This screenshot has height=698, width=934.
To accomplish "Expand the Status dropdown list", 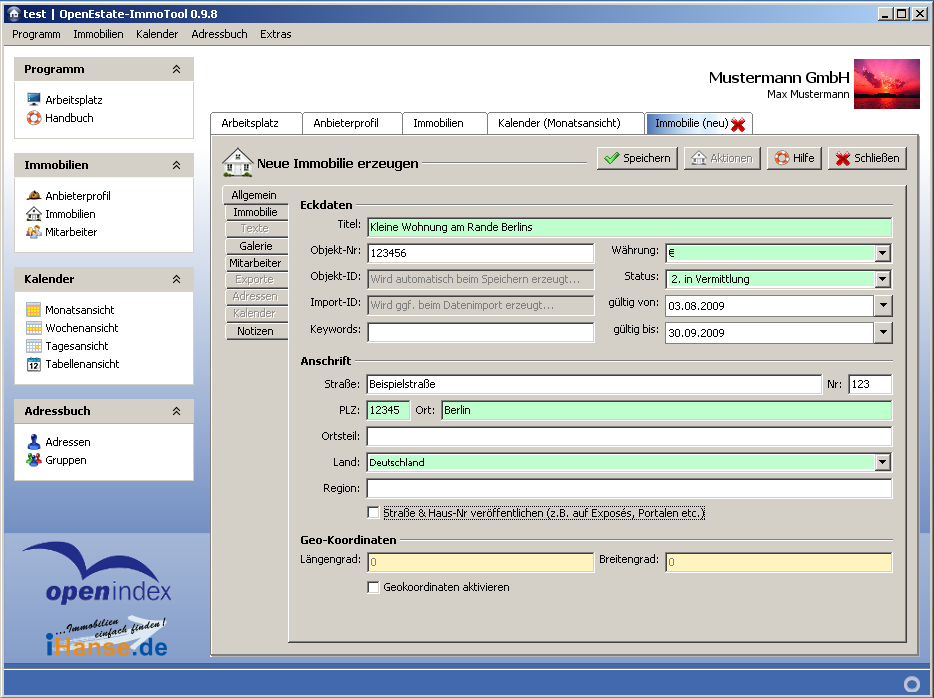I will [882, 279].
